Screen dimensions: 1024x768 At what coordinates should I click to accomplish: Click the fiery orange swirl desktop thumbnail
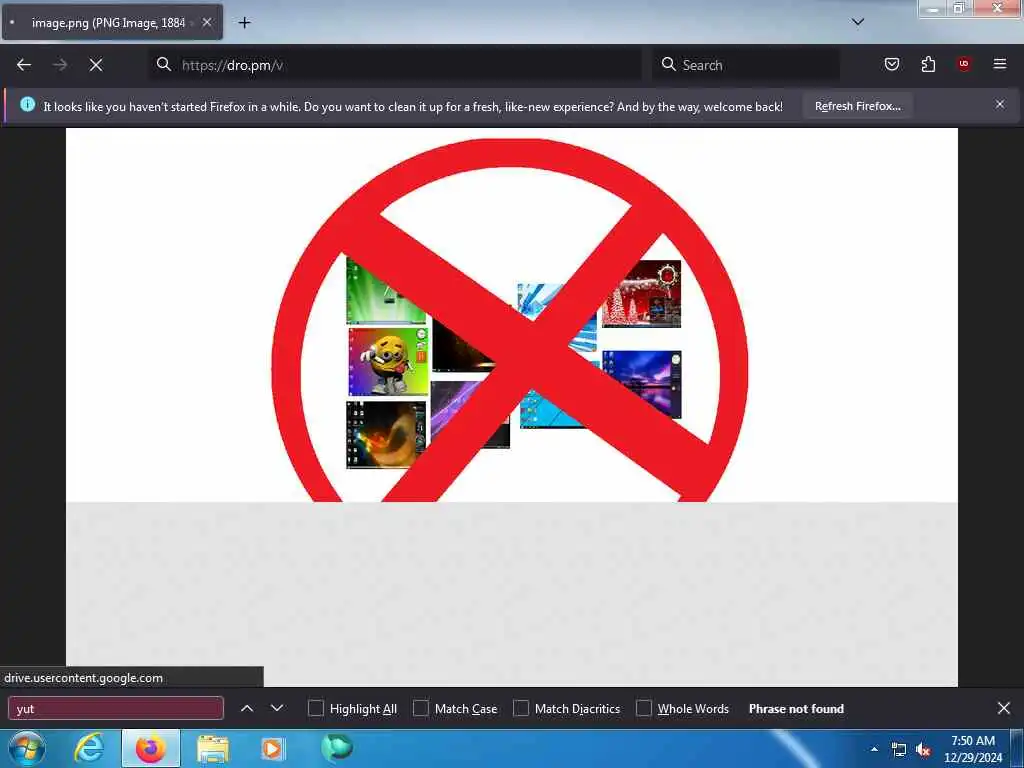[385, 434]
